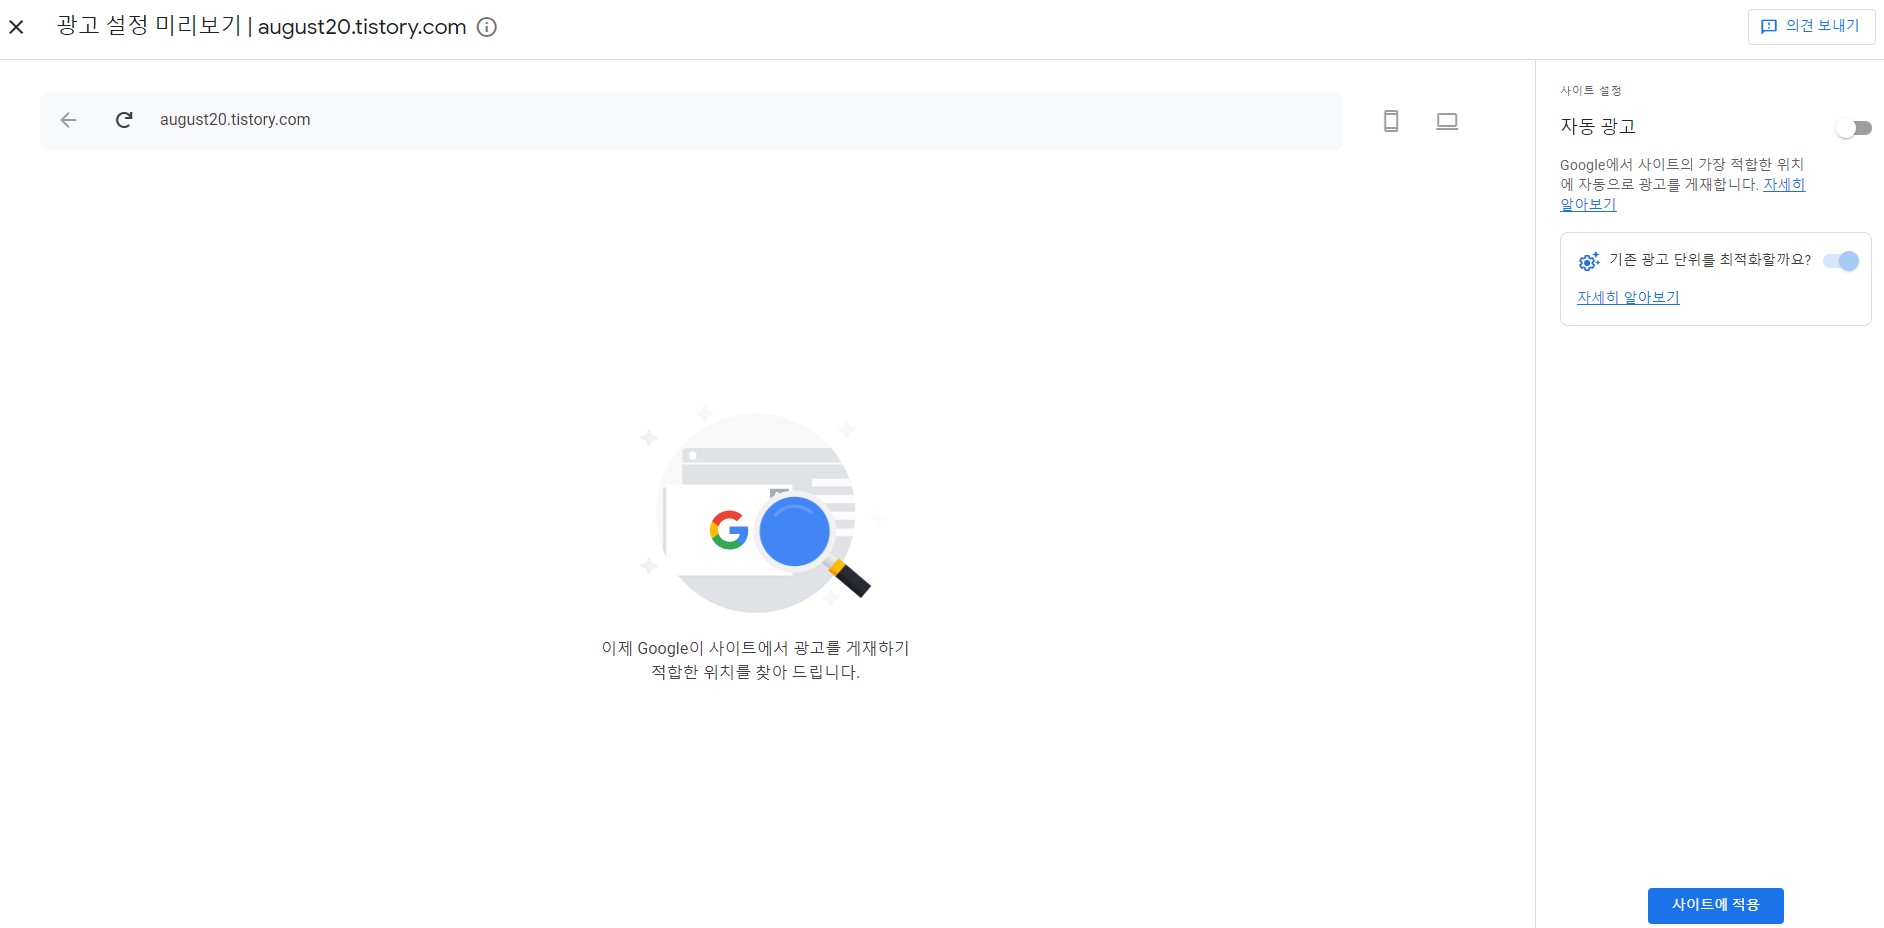Switch preview to desktop laptop view

click(1447, 121)
